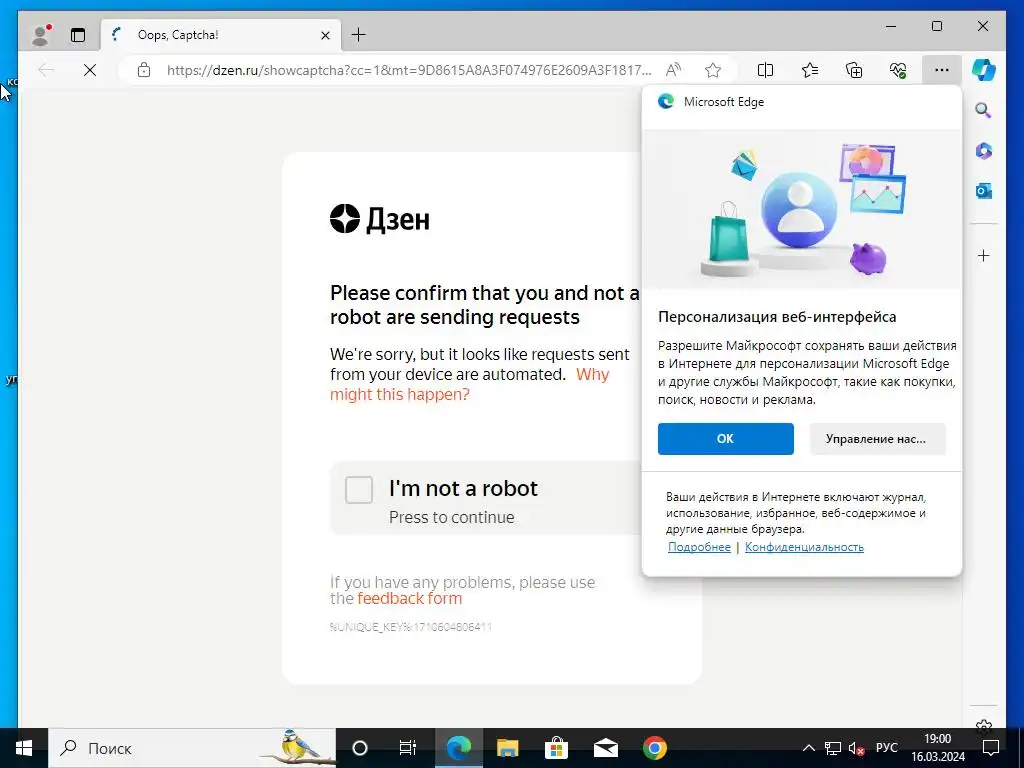The image size is (1024, 768).
Task: Open a new tab with plus button
Action: pyautogui.click(x=359, y=35)
